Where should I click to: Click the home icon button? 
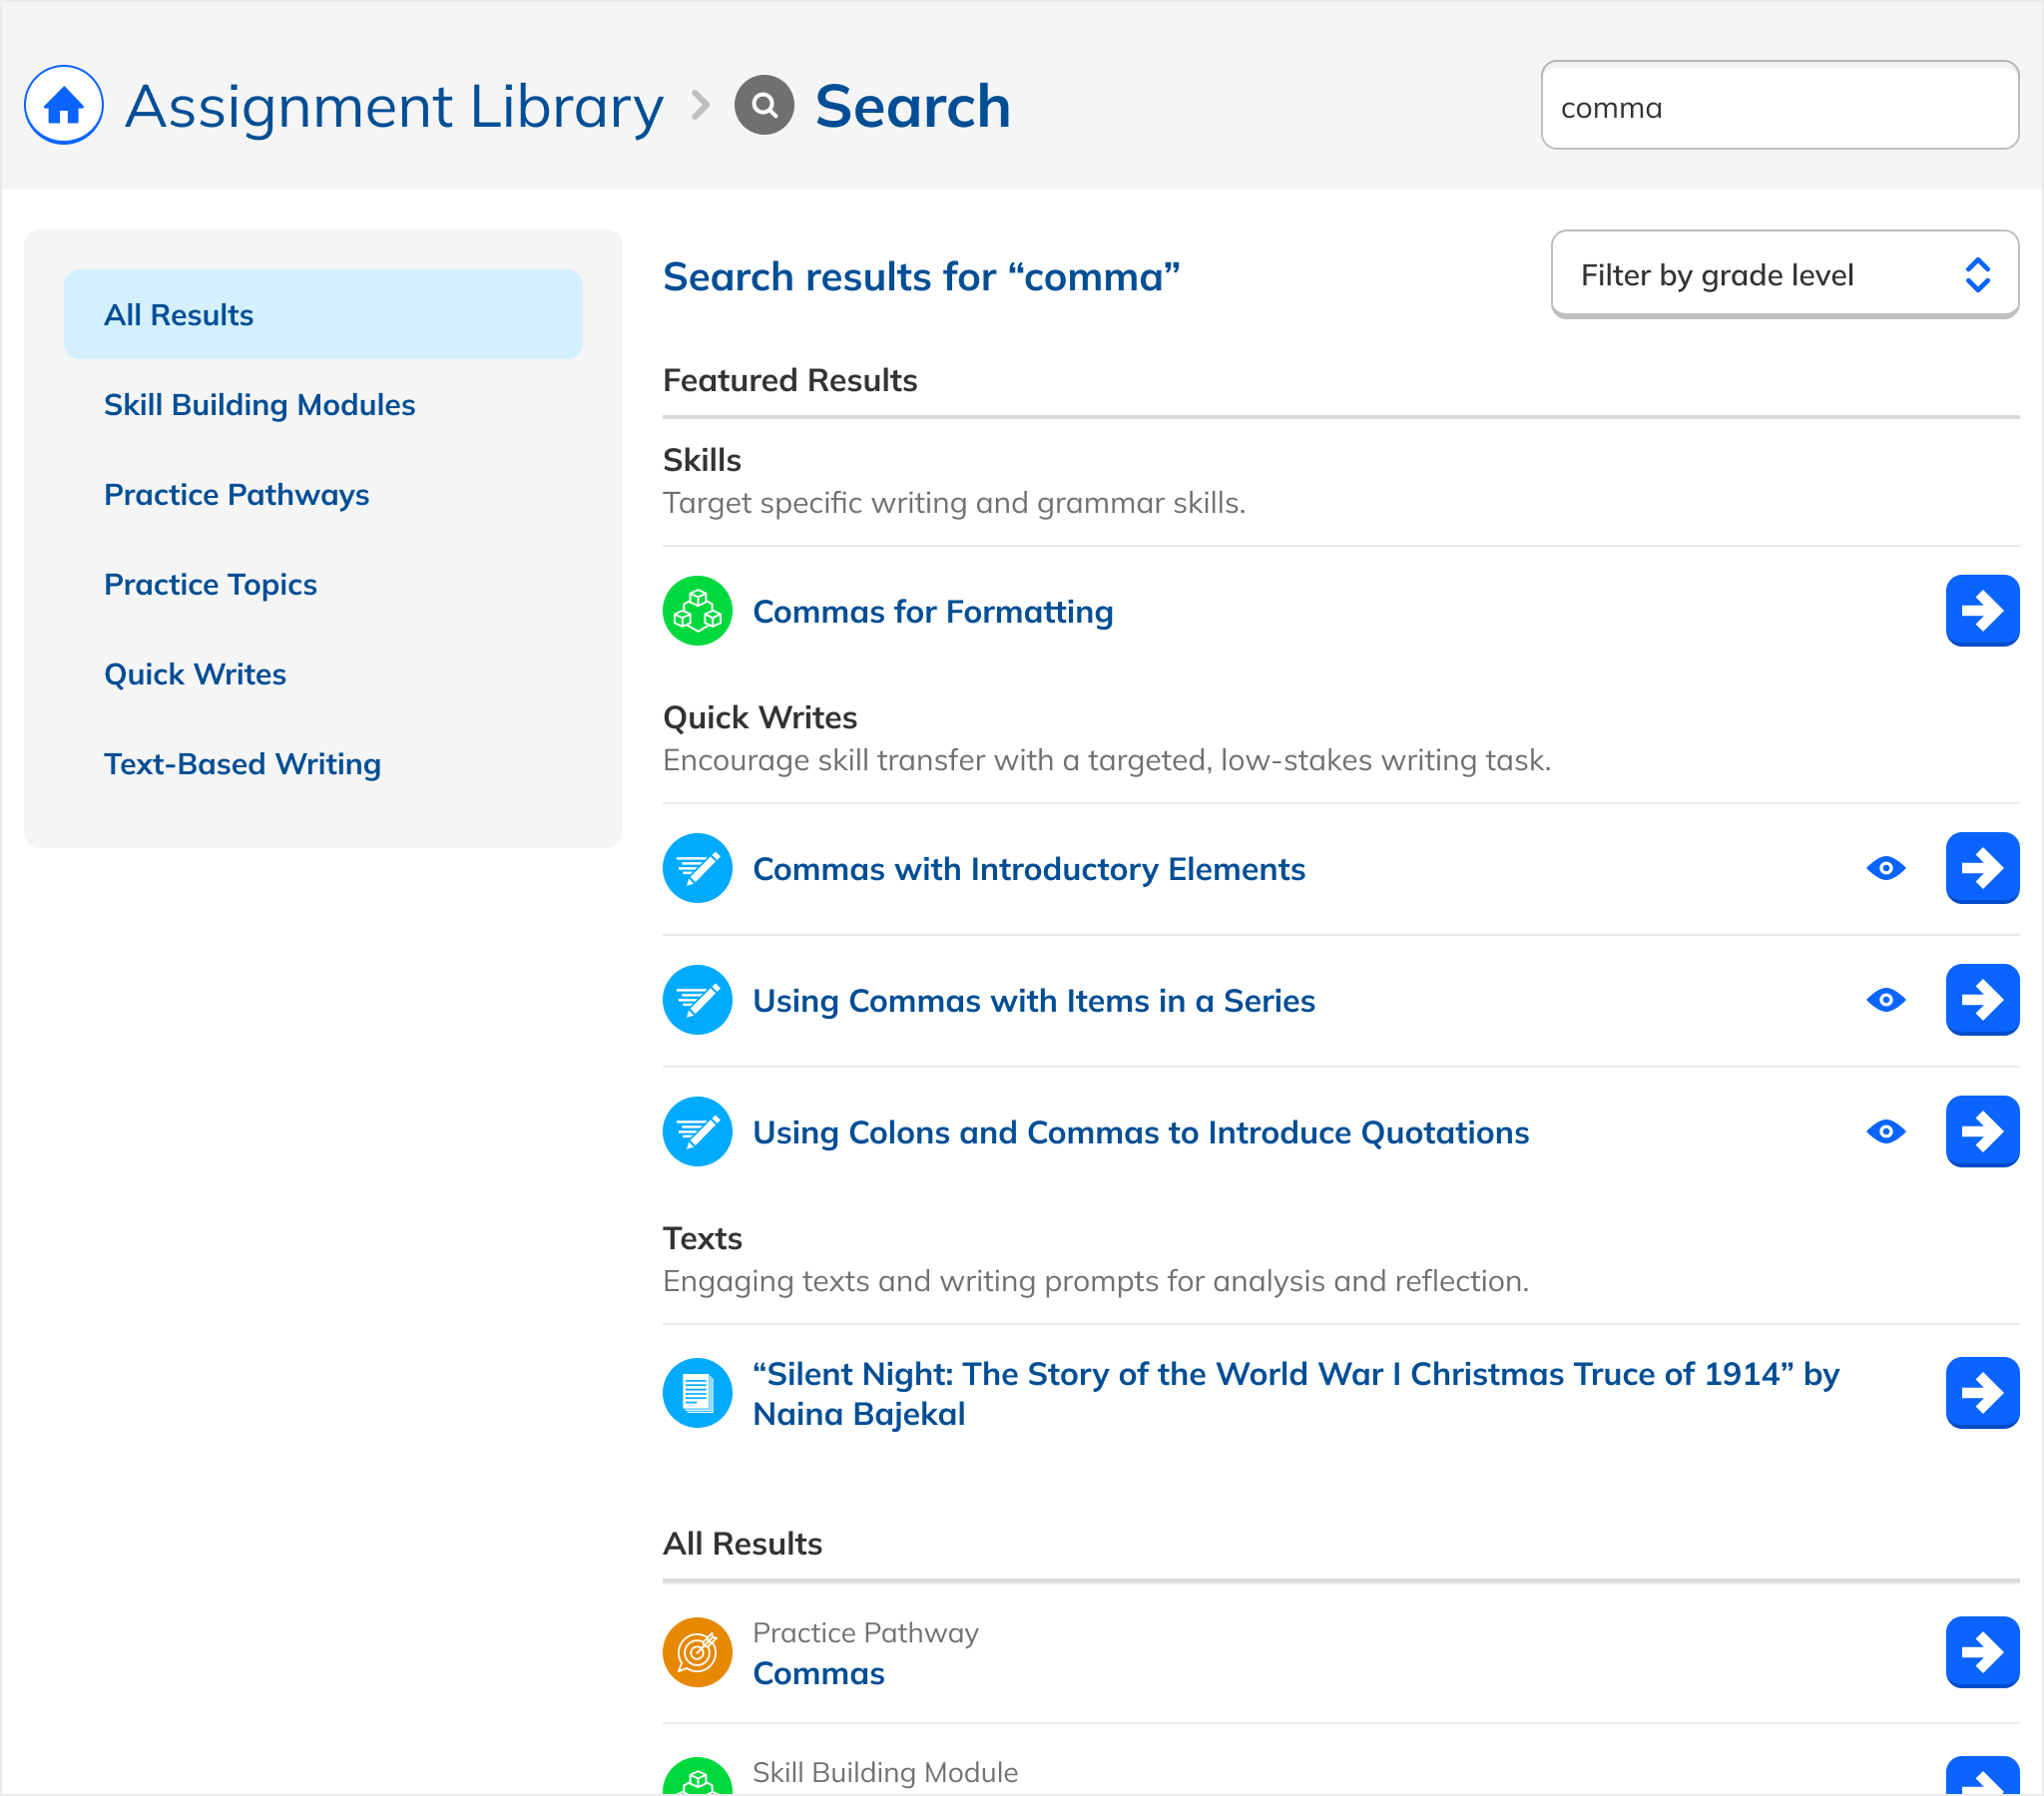coord(64,105)
